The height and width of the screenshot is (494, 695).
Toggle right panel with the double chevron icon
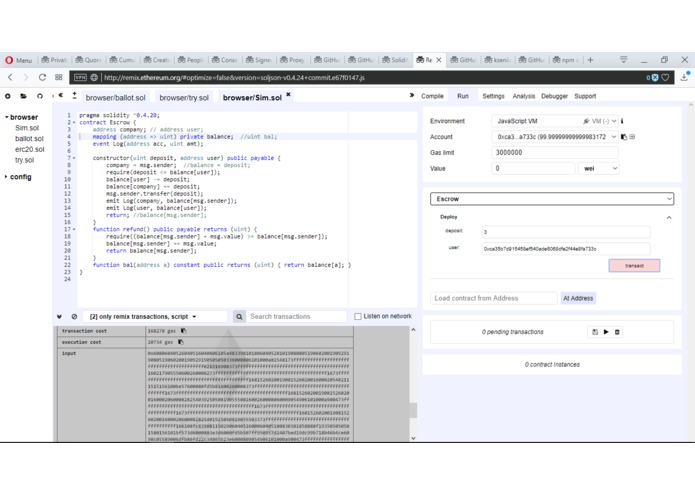(x=412, y=95)
